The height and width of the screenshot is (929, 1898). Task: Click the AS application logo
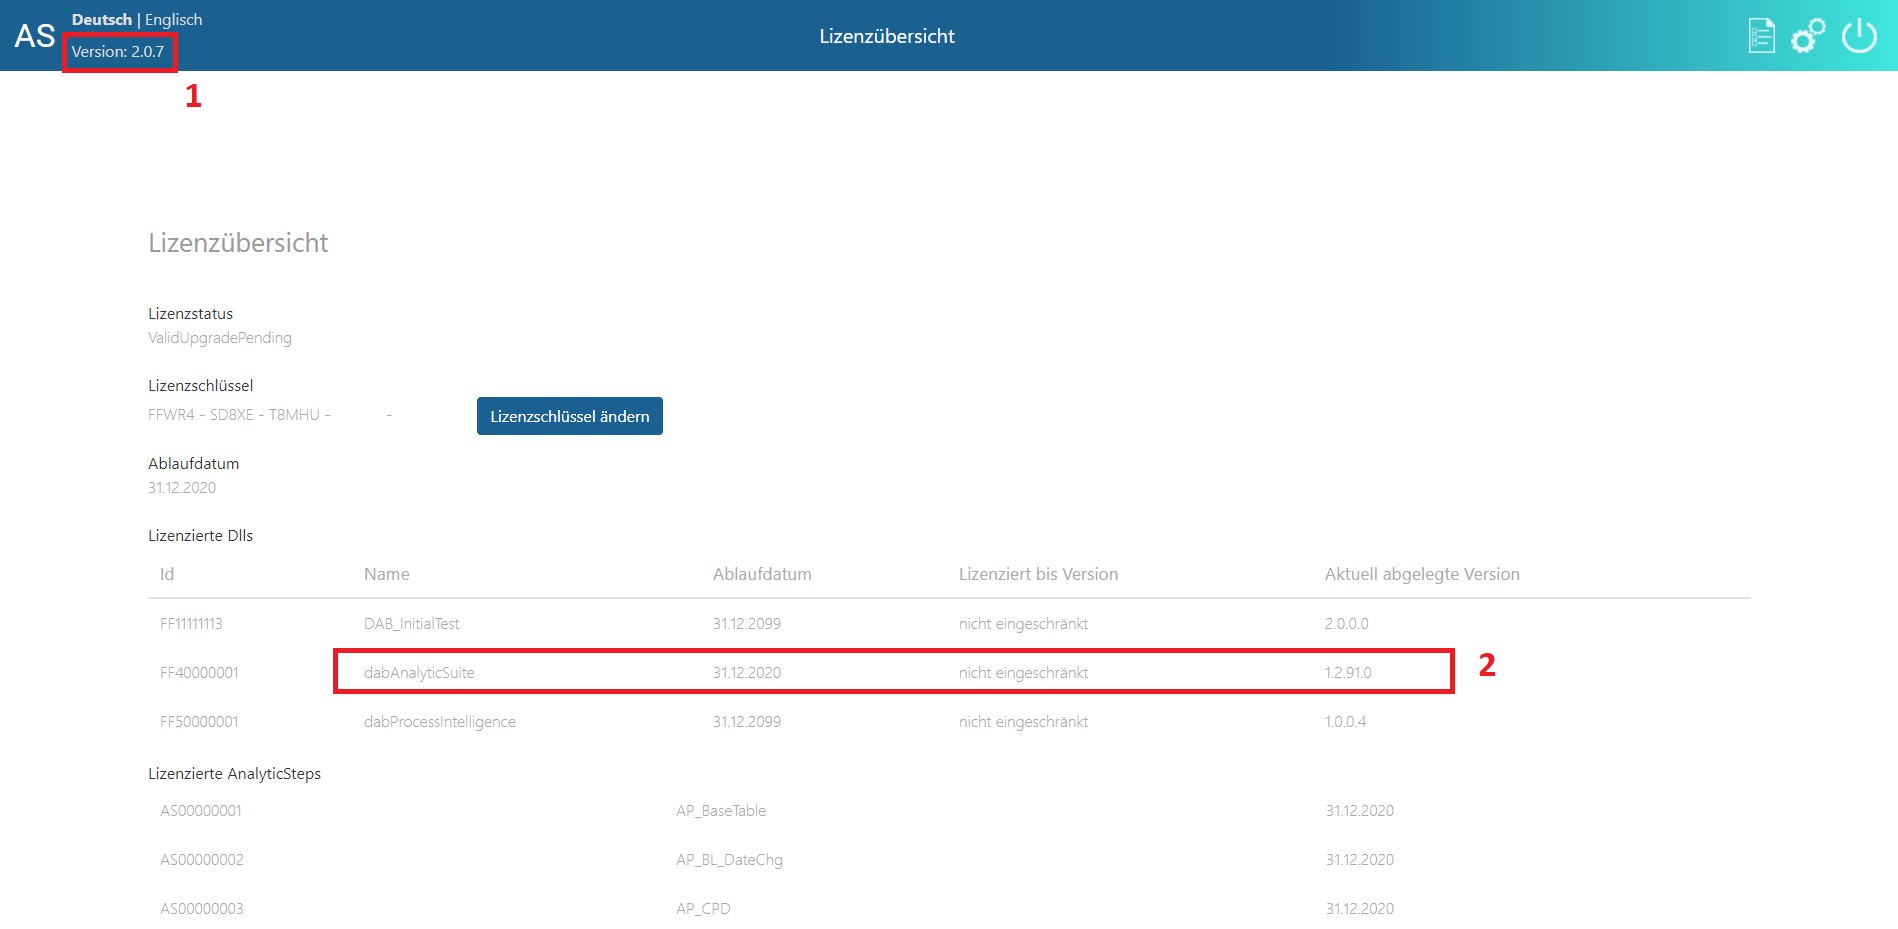pyautogui.click(x=34, y=35)
